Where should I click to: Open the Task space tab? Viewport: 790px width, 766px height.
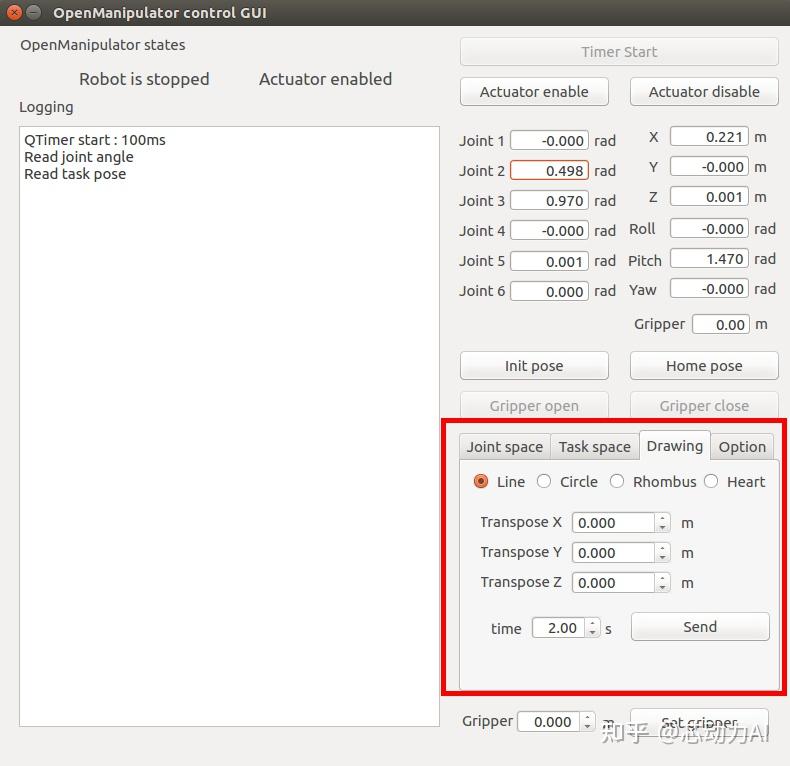coord(594,447)
